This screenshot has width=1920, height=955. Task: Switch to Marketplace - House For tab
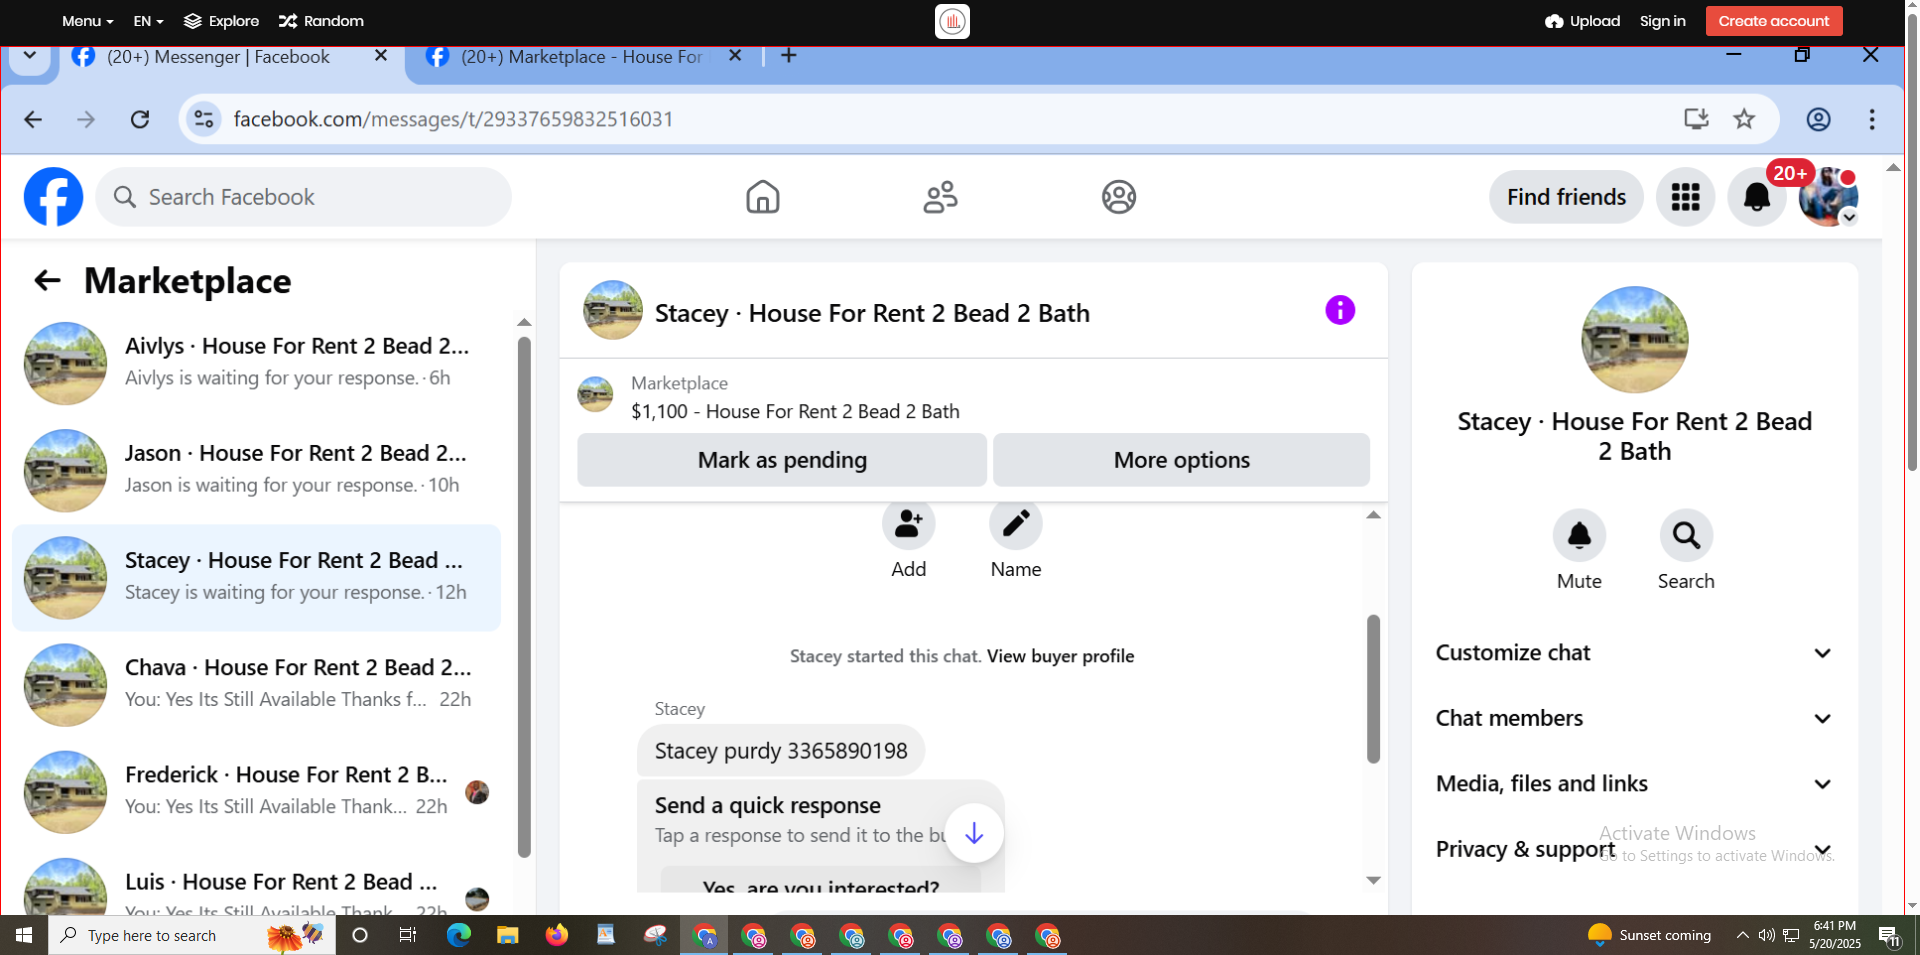click(581, 57)
